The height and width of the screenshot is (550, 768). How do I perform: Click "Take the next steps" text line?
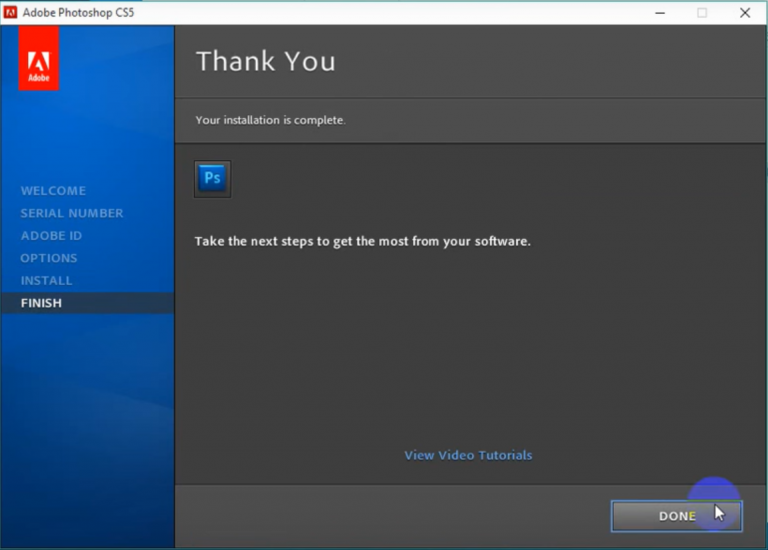coord(362,241)
